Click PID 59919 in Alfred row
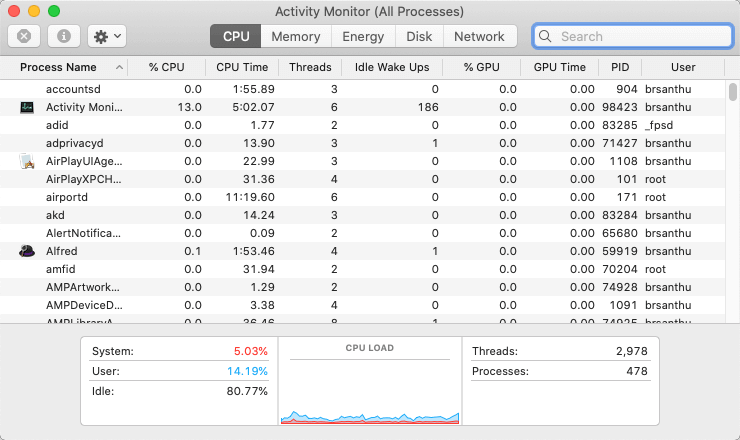Viewport: 740px width, 440px height. point(620,251)
